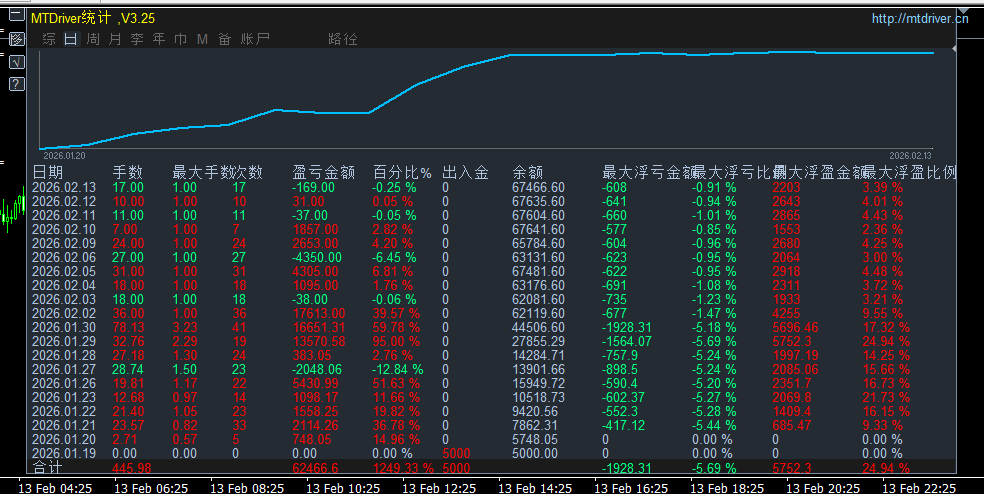Click the 日期 column header
Viewport: 984px width, 494px height.
point(48,172)
